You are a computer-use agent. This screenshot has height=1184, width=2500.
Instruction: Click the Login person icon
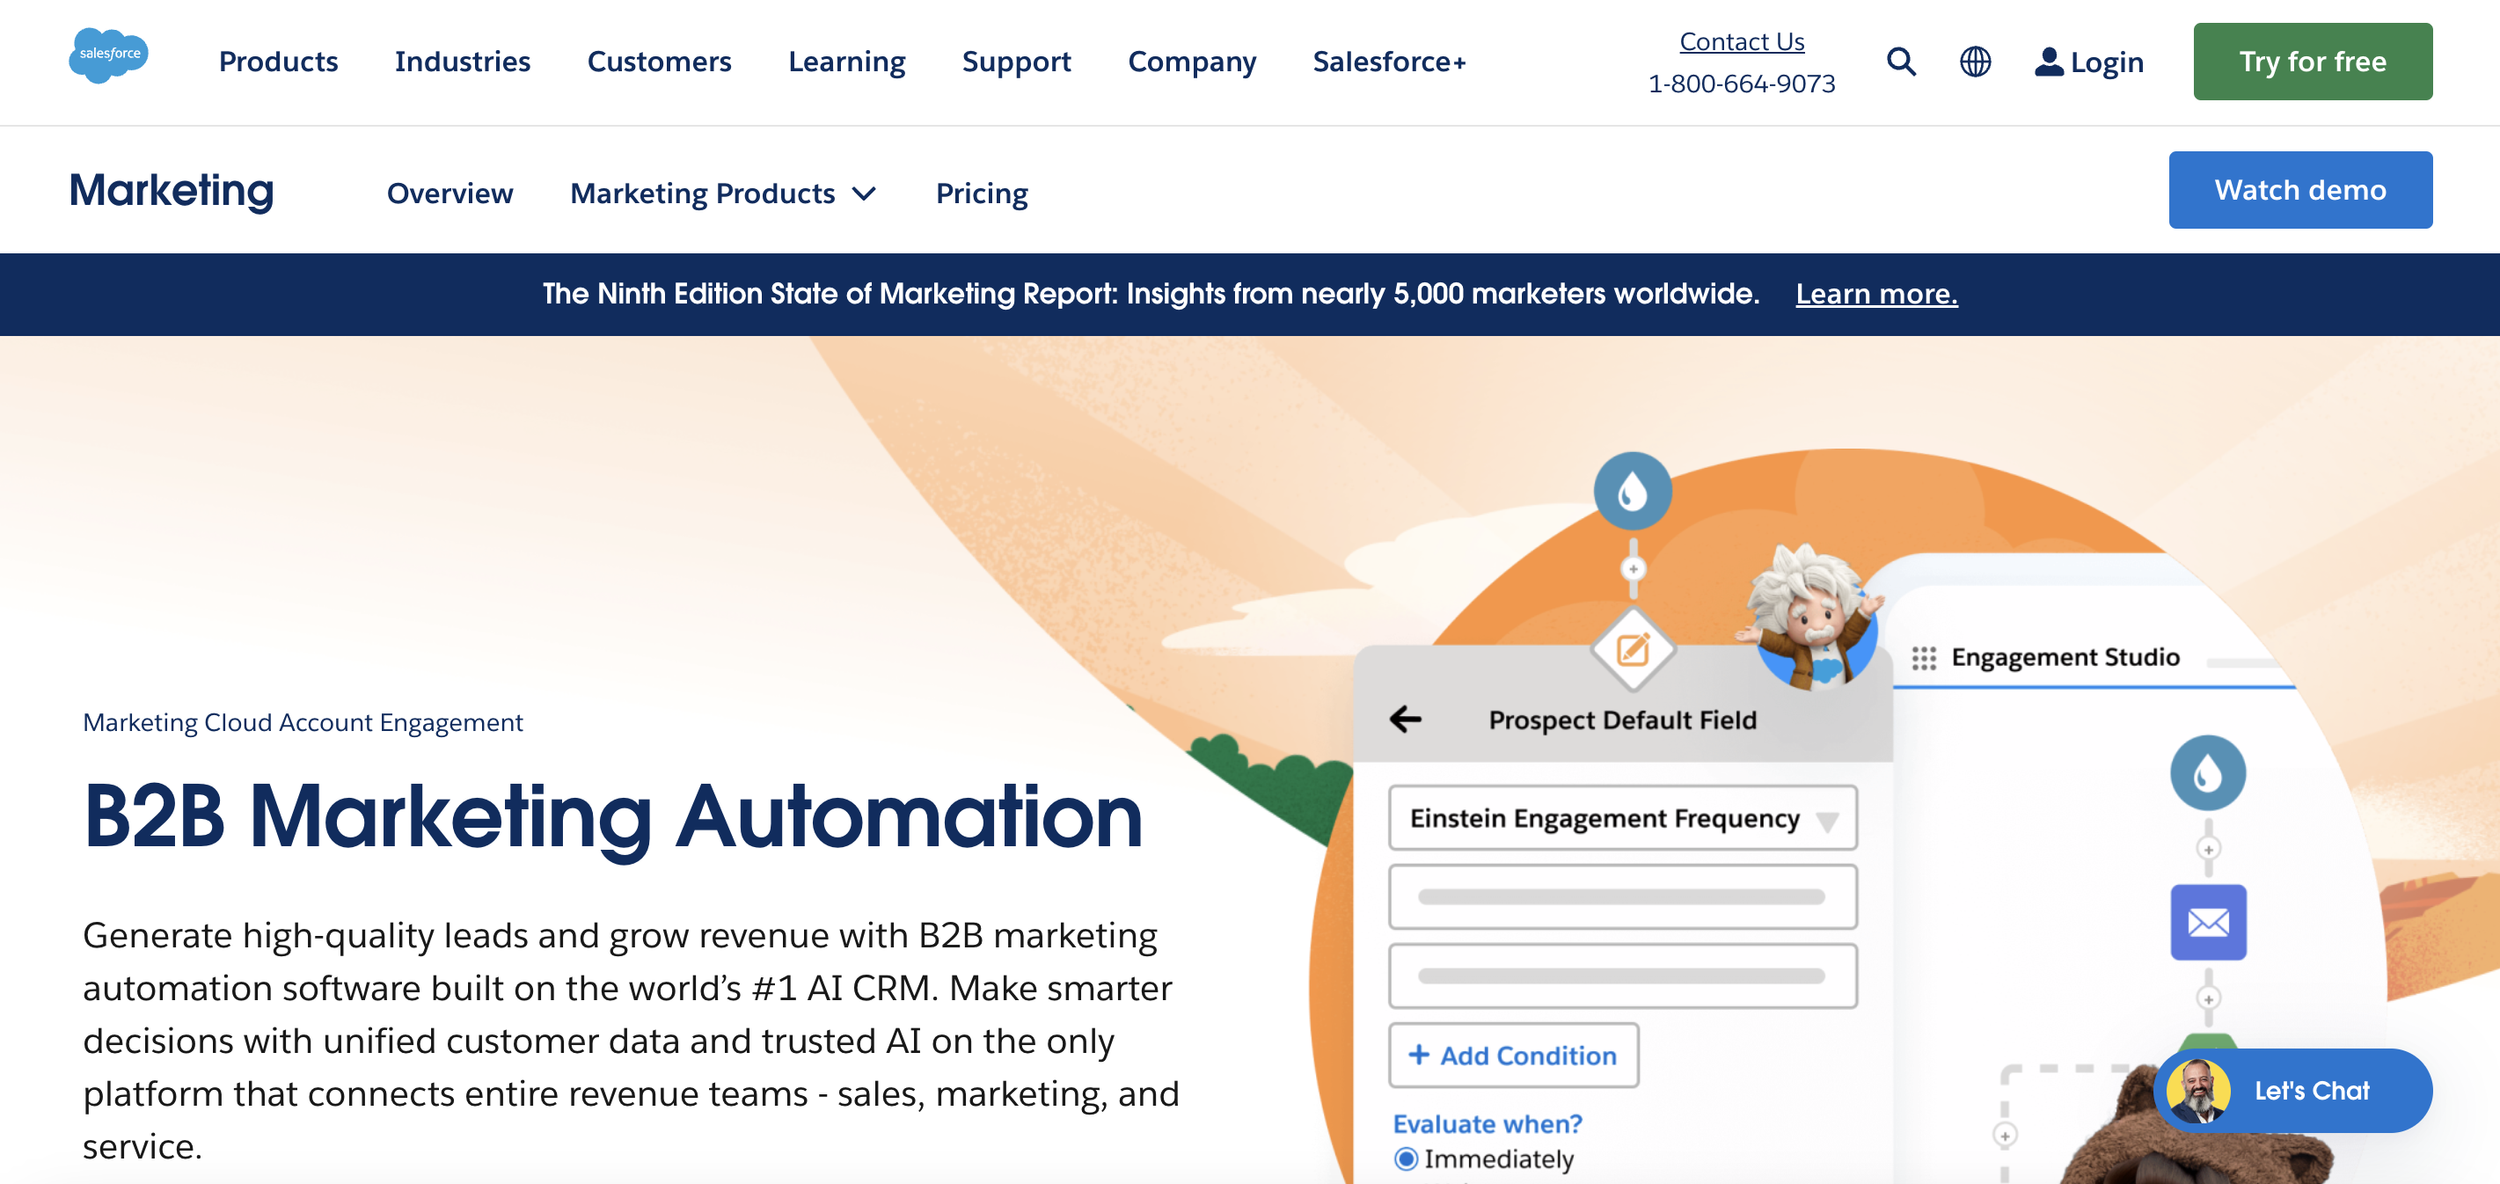[2049, 62]
